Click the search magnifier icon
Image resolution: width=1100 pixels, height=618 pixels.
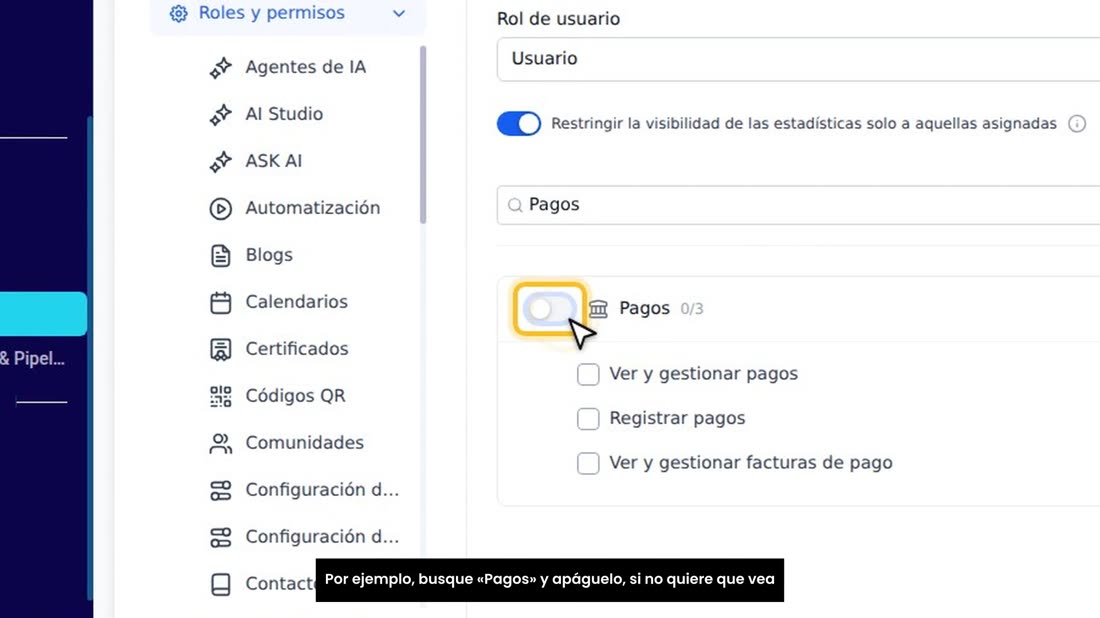click(515, 205)
